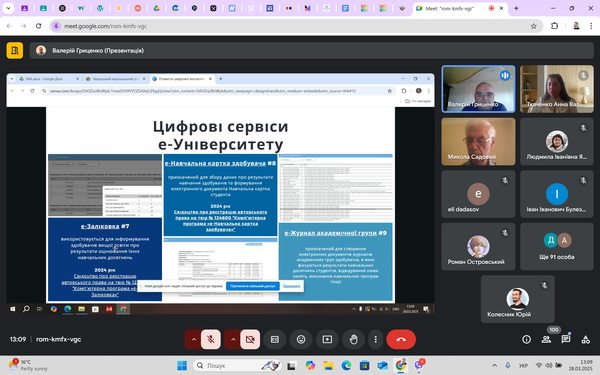Expand audio settings arrow beside microphone
The height and width of the screenshot is (375, 600).
tap(193, 339)
